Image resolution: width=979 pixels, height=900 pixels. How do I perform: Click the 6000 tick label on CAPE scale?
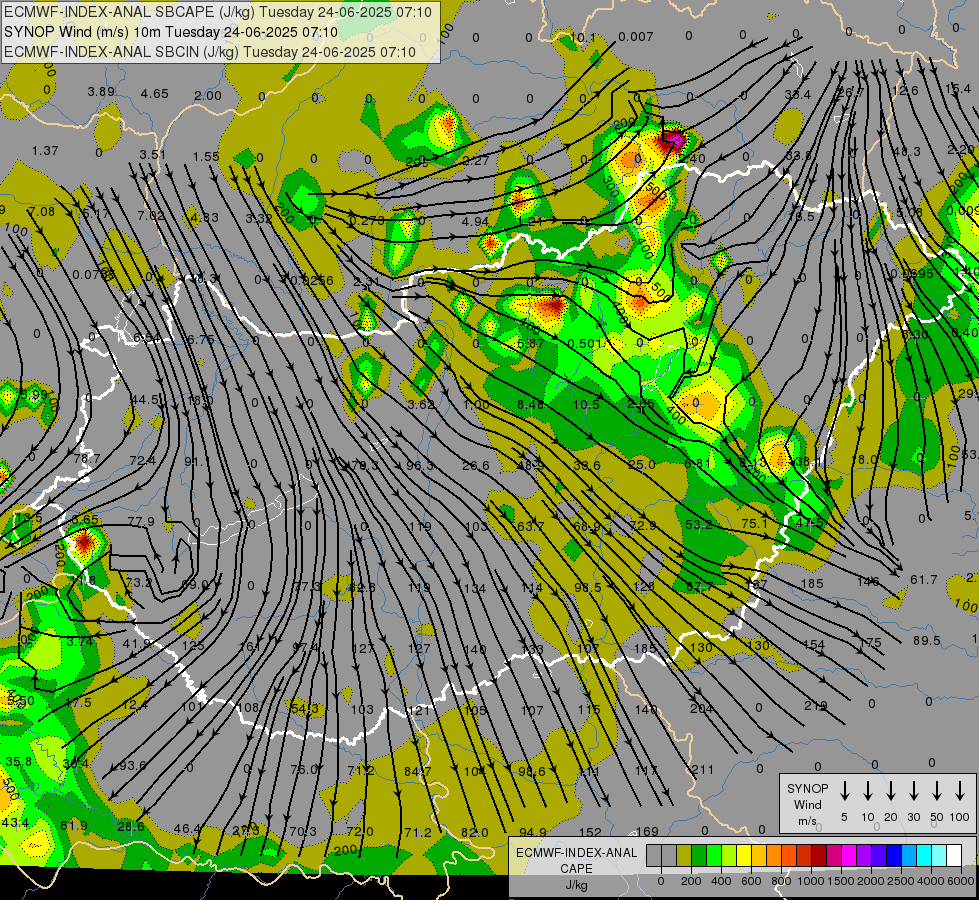(x=961, y=881)
